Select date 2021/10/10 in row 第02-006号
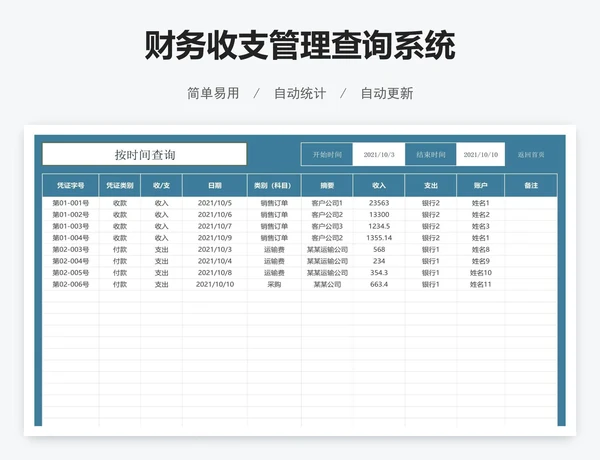This screenshot has width=600, height=460. 215,284
